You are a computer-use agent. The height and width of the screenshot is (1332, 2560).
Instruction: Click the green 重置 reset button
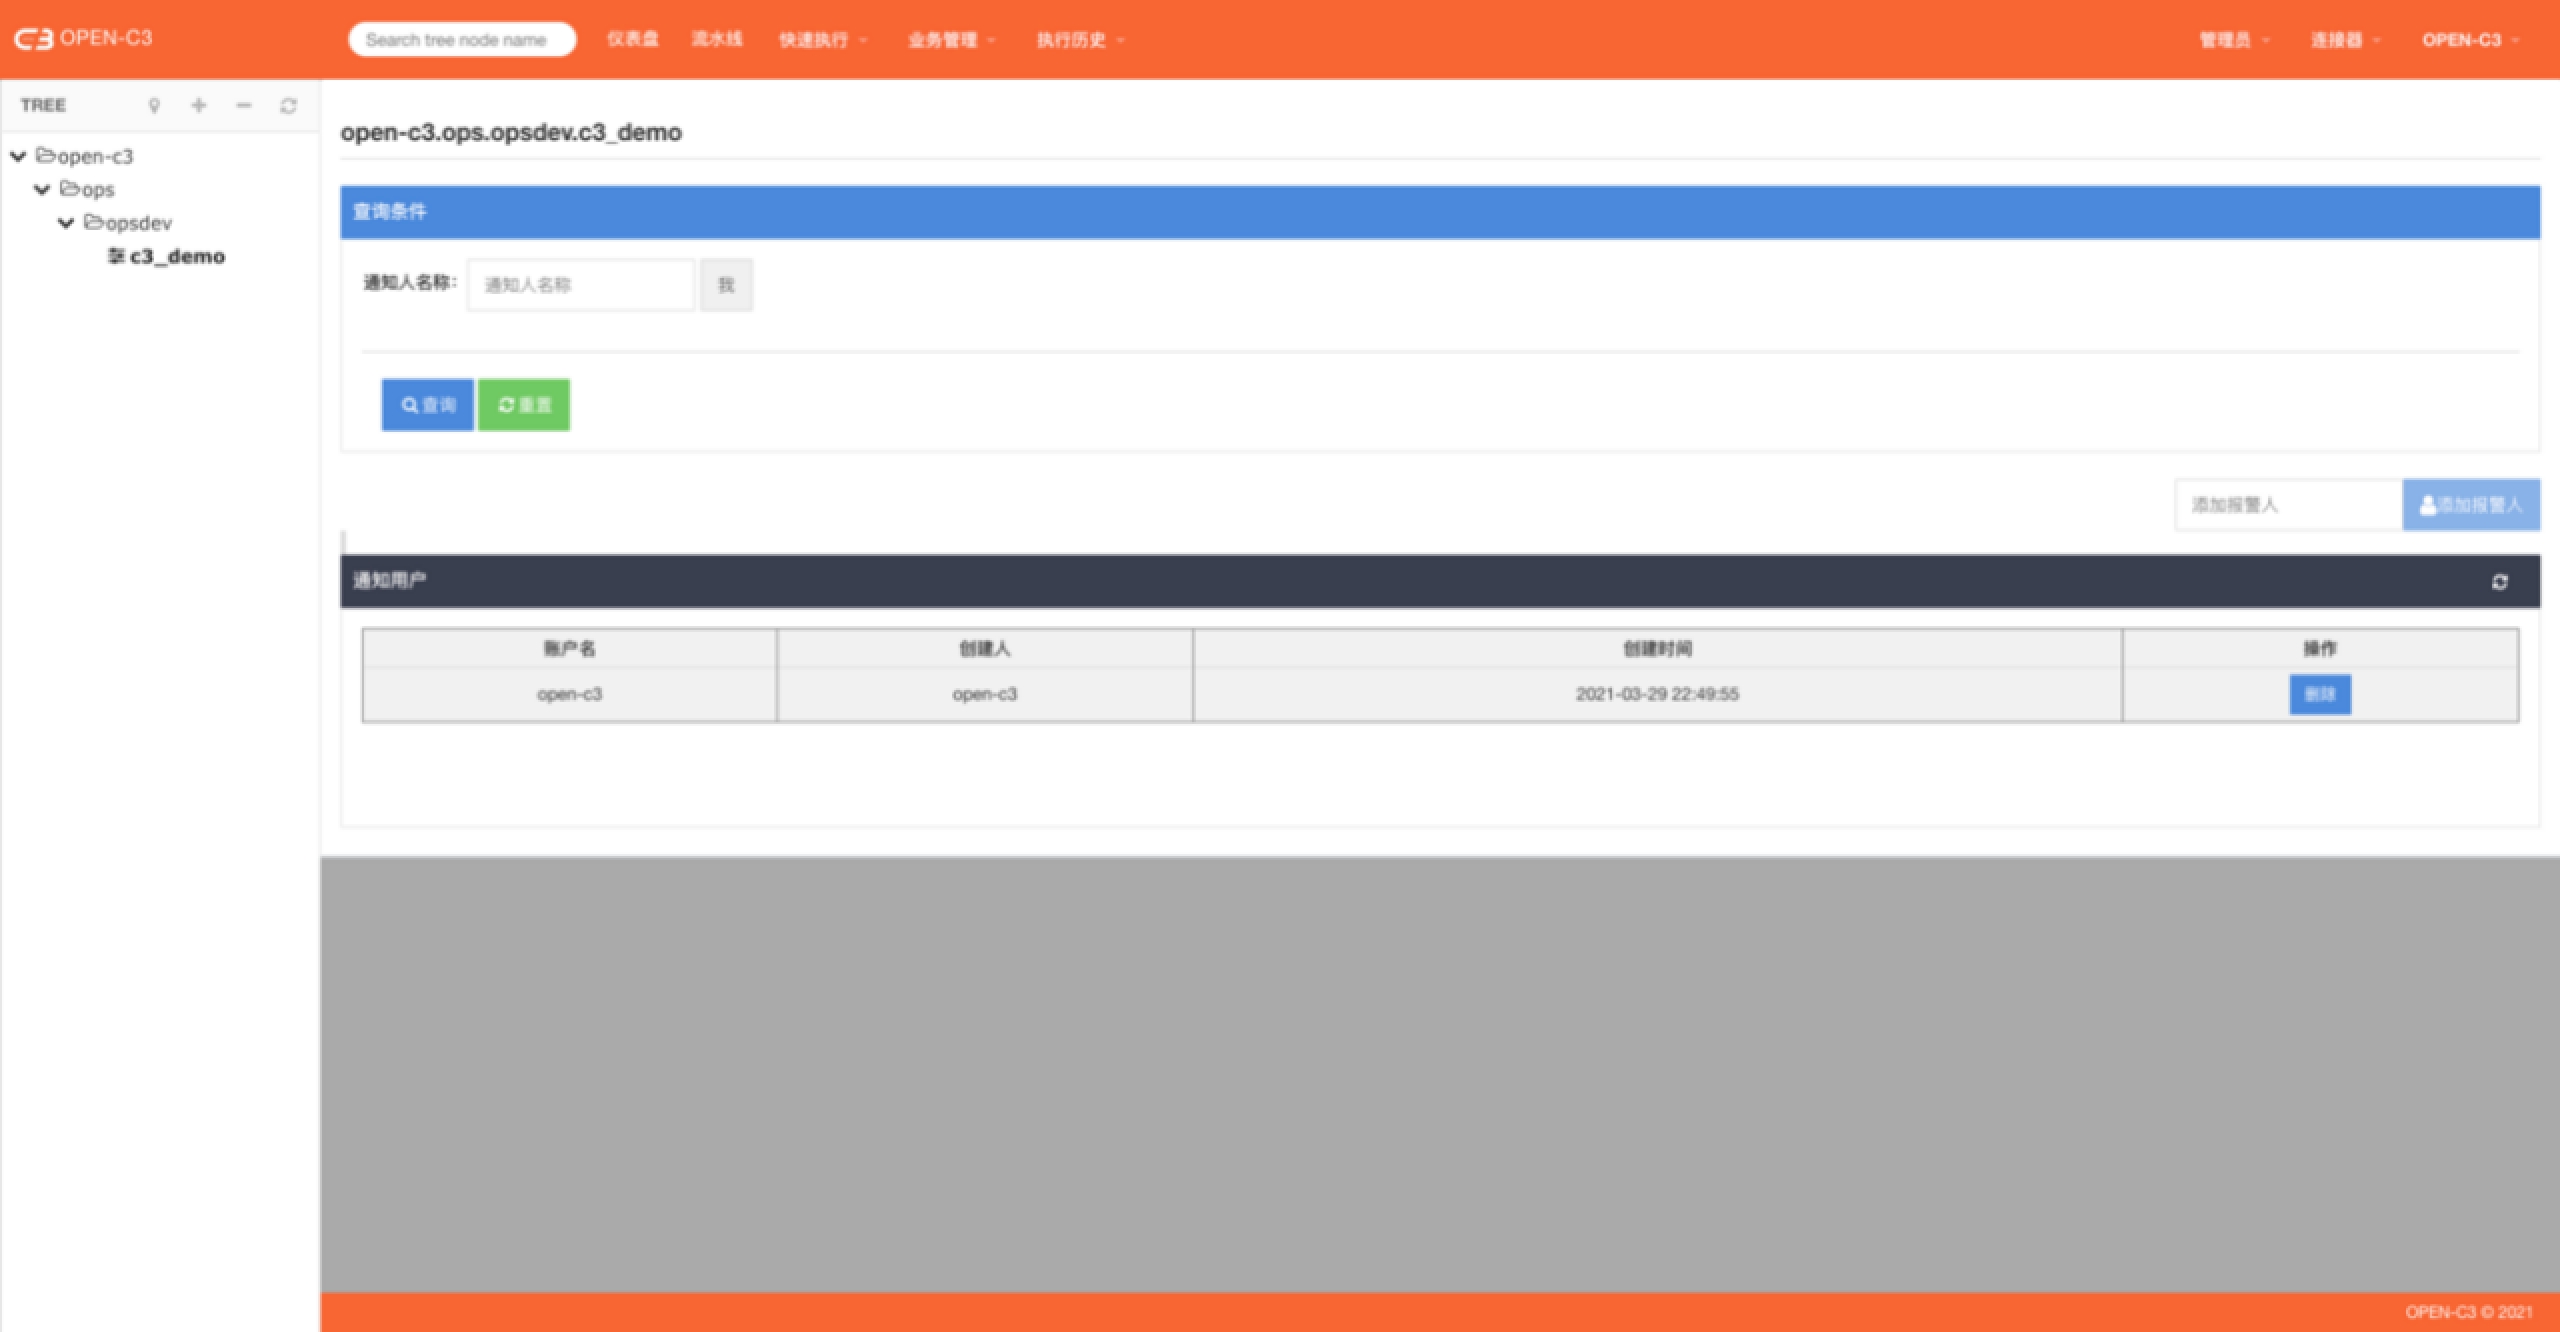[x=524, y=405]
